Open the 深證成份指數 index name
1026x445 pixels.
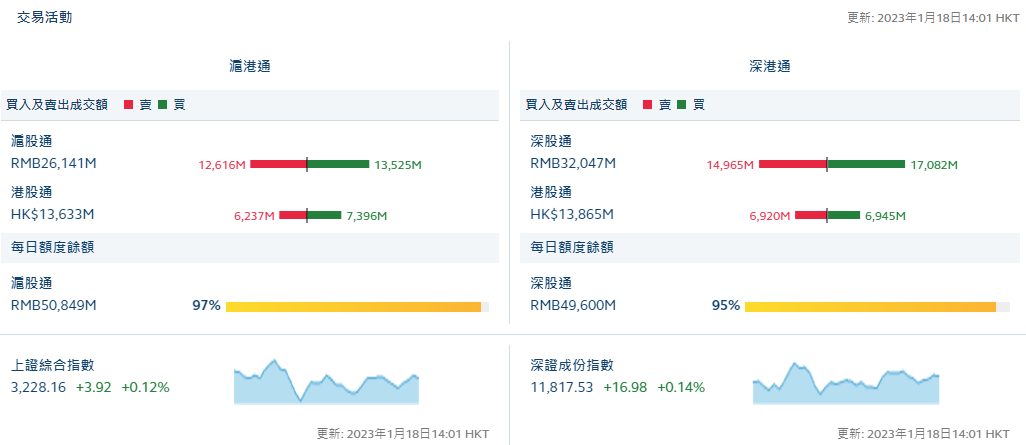click(571, 366)
